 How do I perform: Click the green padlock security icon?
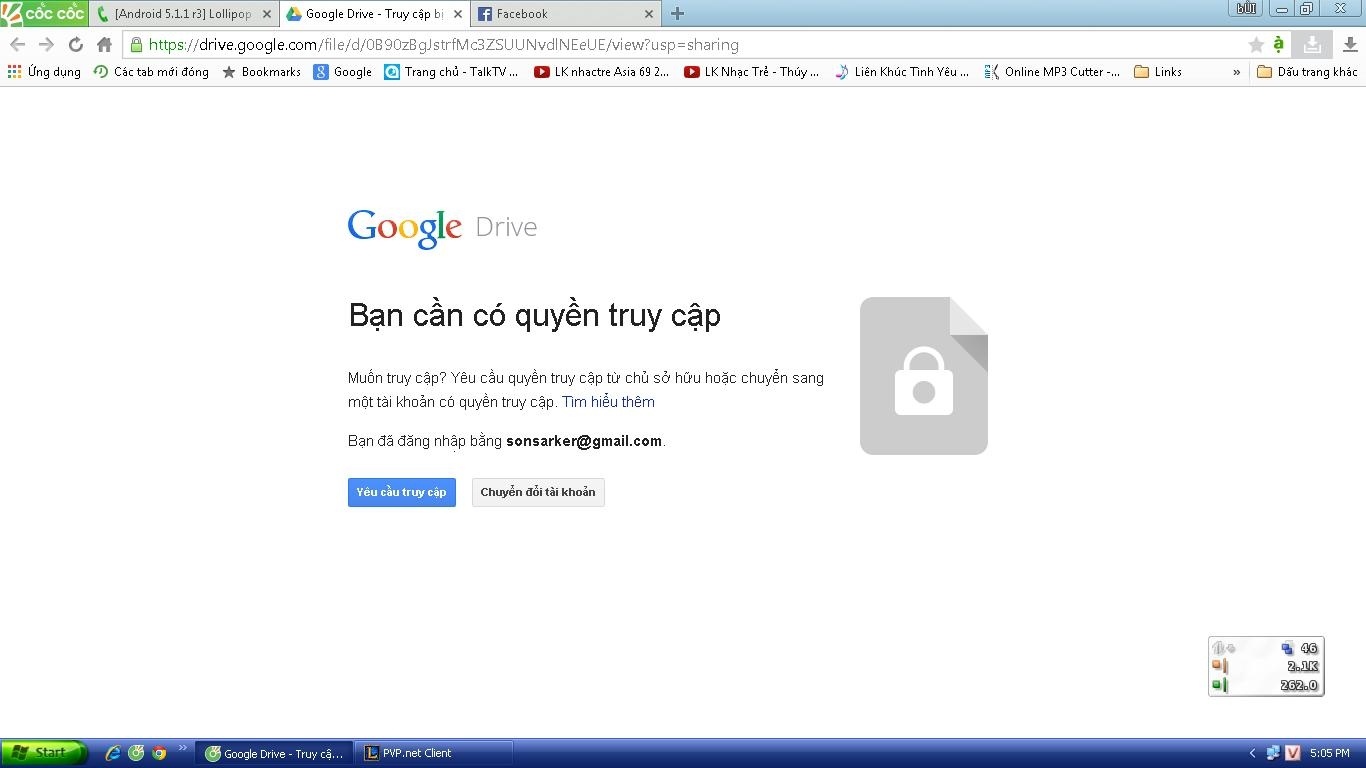[x=137, y=45]
